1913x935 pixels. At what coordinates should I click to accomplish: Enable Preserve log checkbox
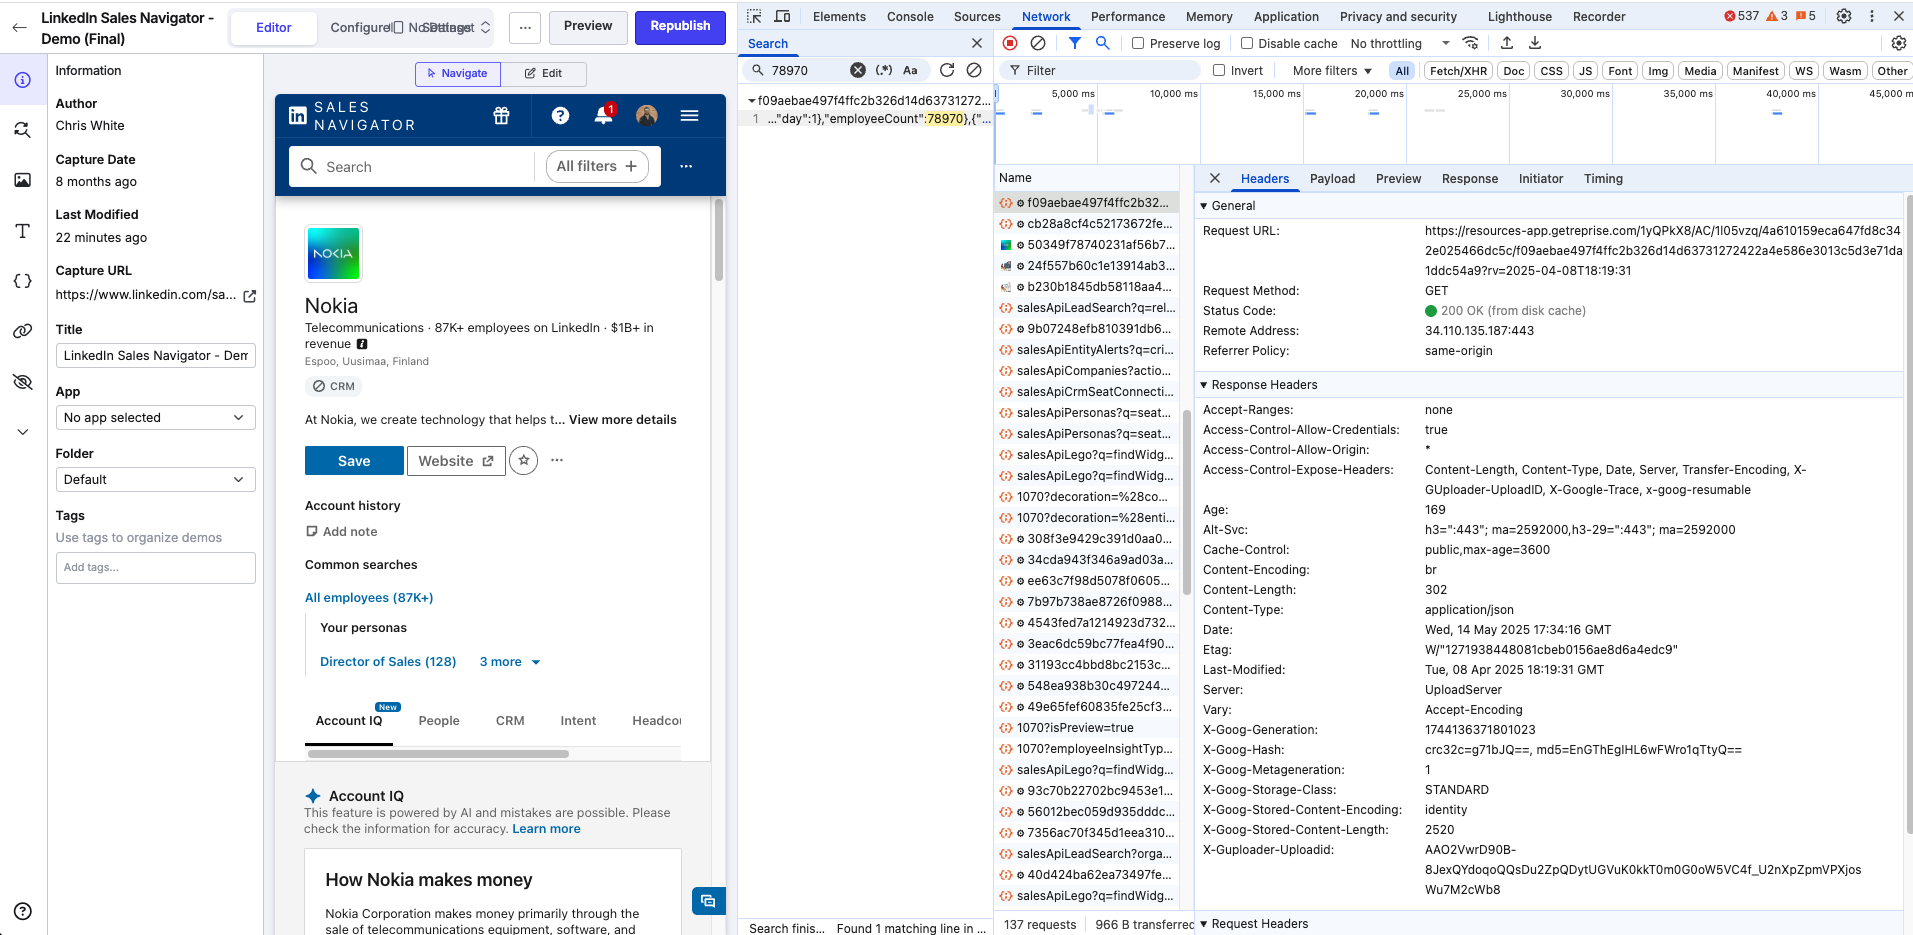1138,43
